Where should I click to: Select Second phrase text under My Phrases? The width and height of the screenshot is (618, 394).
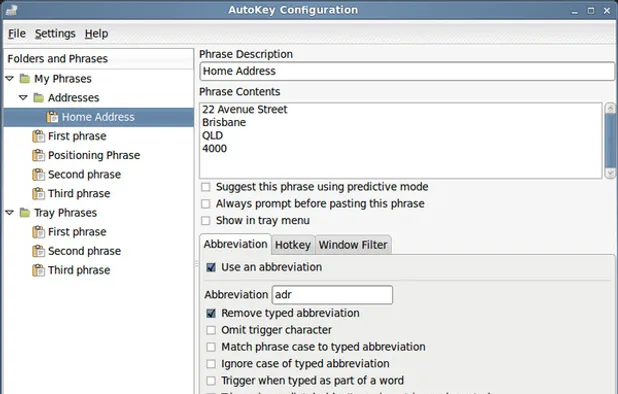[84, 175]
